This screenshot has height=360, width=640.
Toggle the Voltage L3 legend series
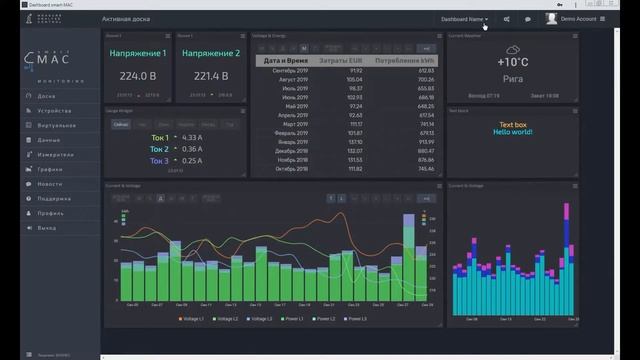(259, 319)
